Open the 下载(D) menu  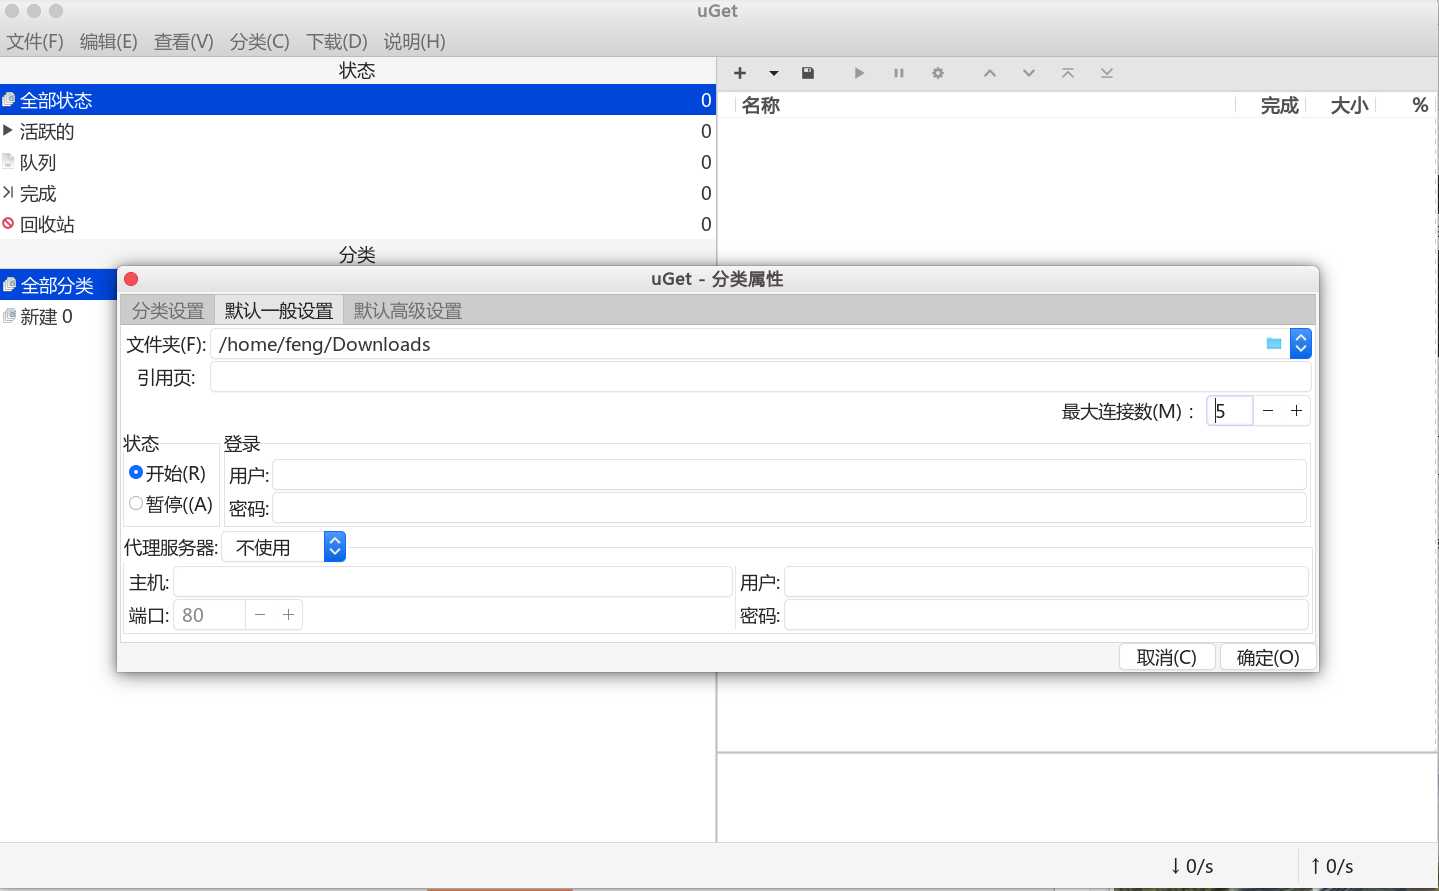click(337, 41)
